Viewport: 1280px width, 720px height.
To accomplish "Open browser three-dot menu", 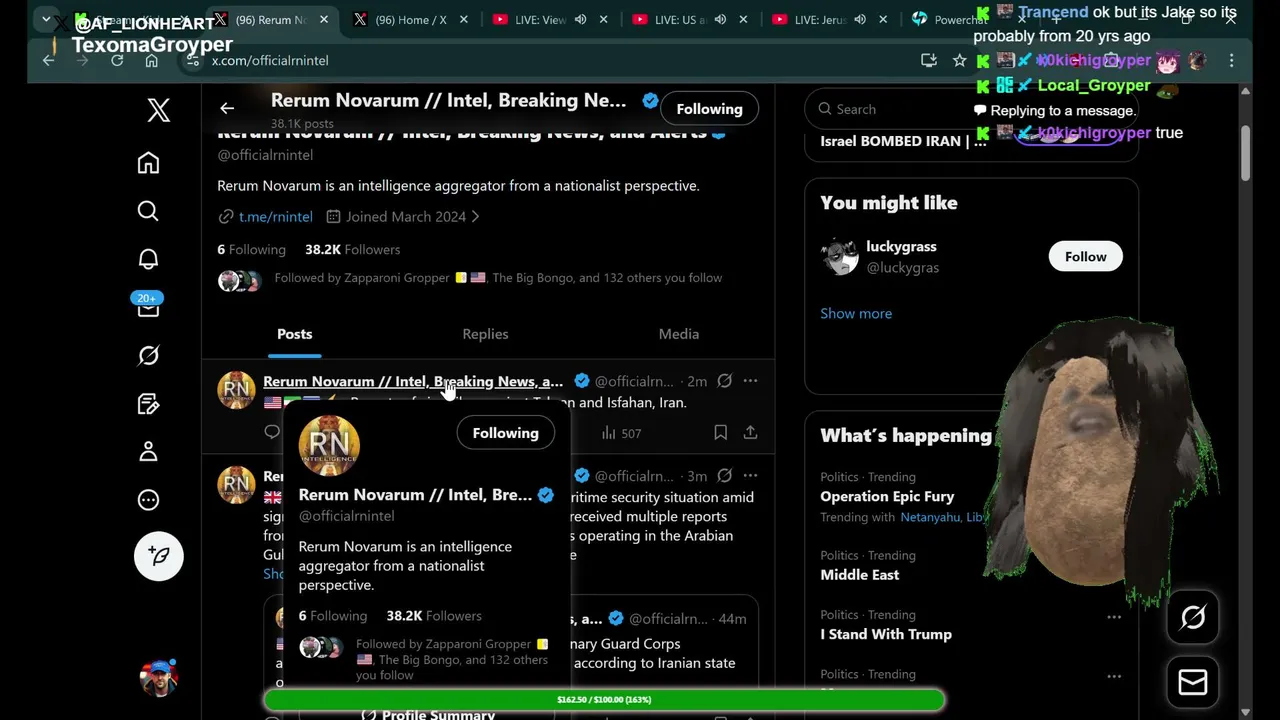I will coord(1231,60).
